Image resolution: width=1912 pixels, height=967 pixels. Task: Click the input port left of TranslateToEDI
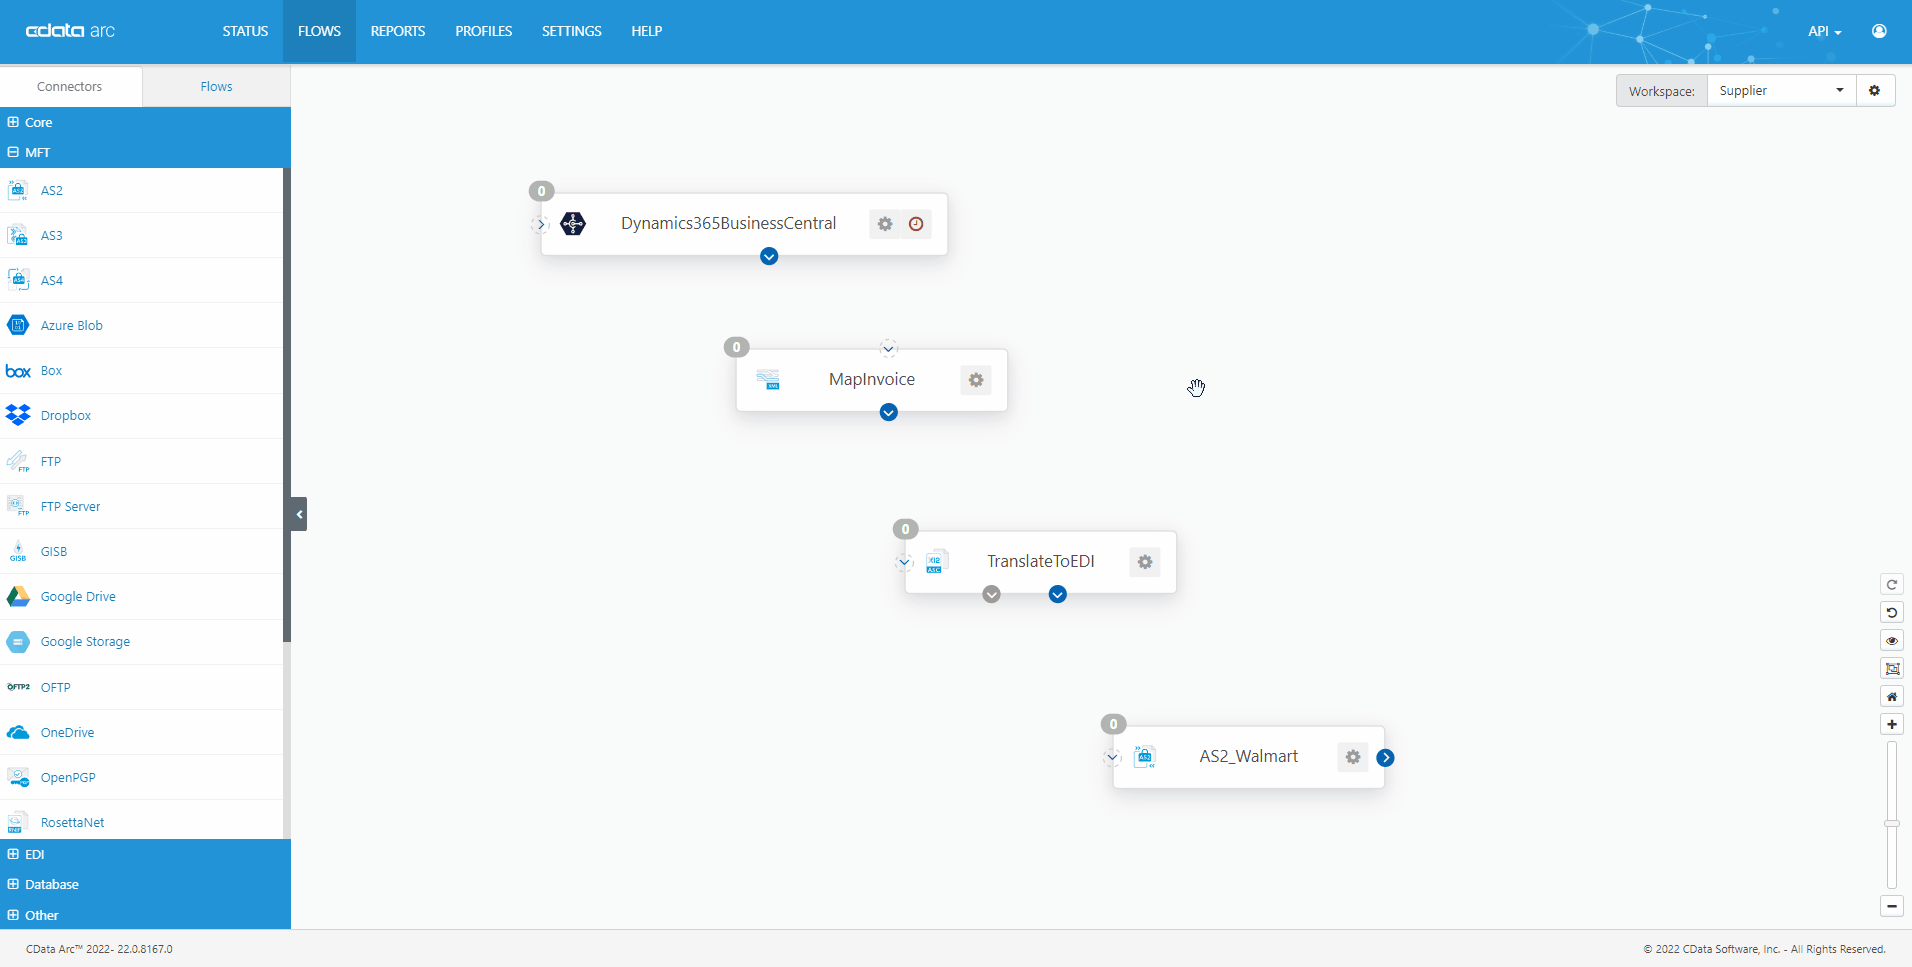pos(905,562)
